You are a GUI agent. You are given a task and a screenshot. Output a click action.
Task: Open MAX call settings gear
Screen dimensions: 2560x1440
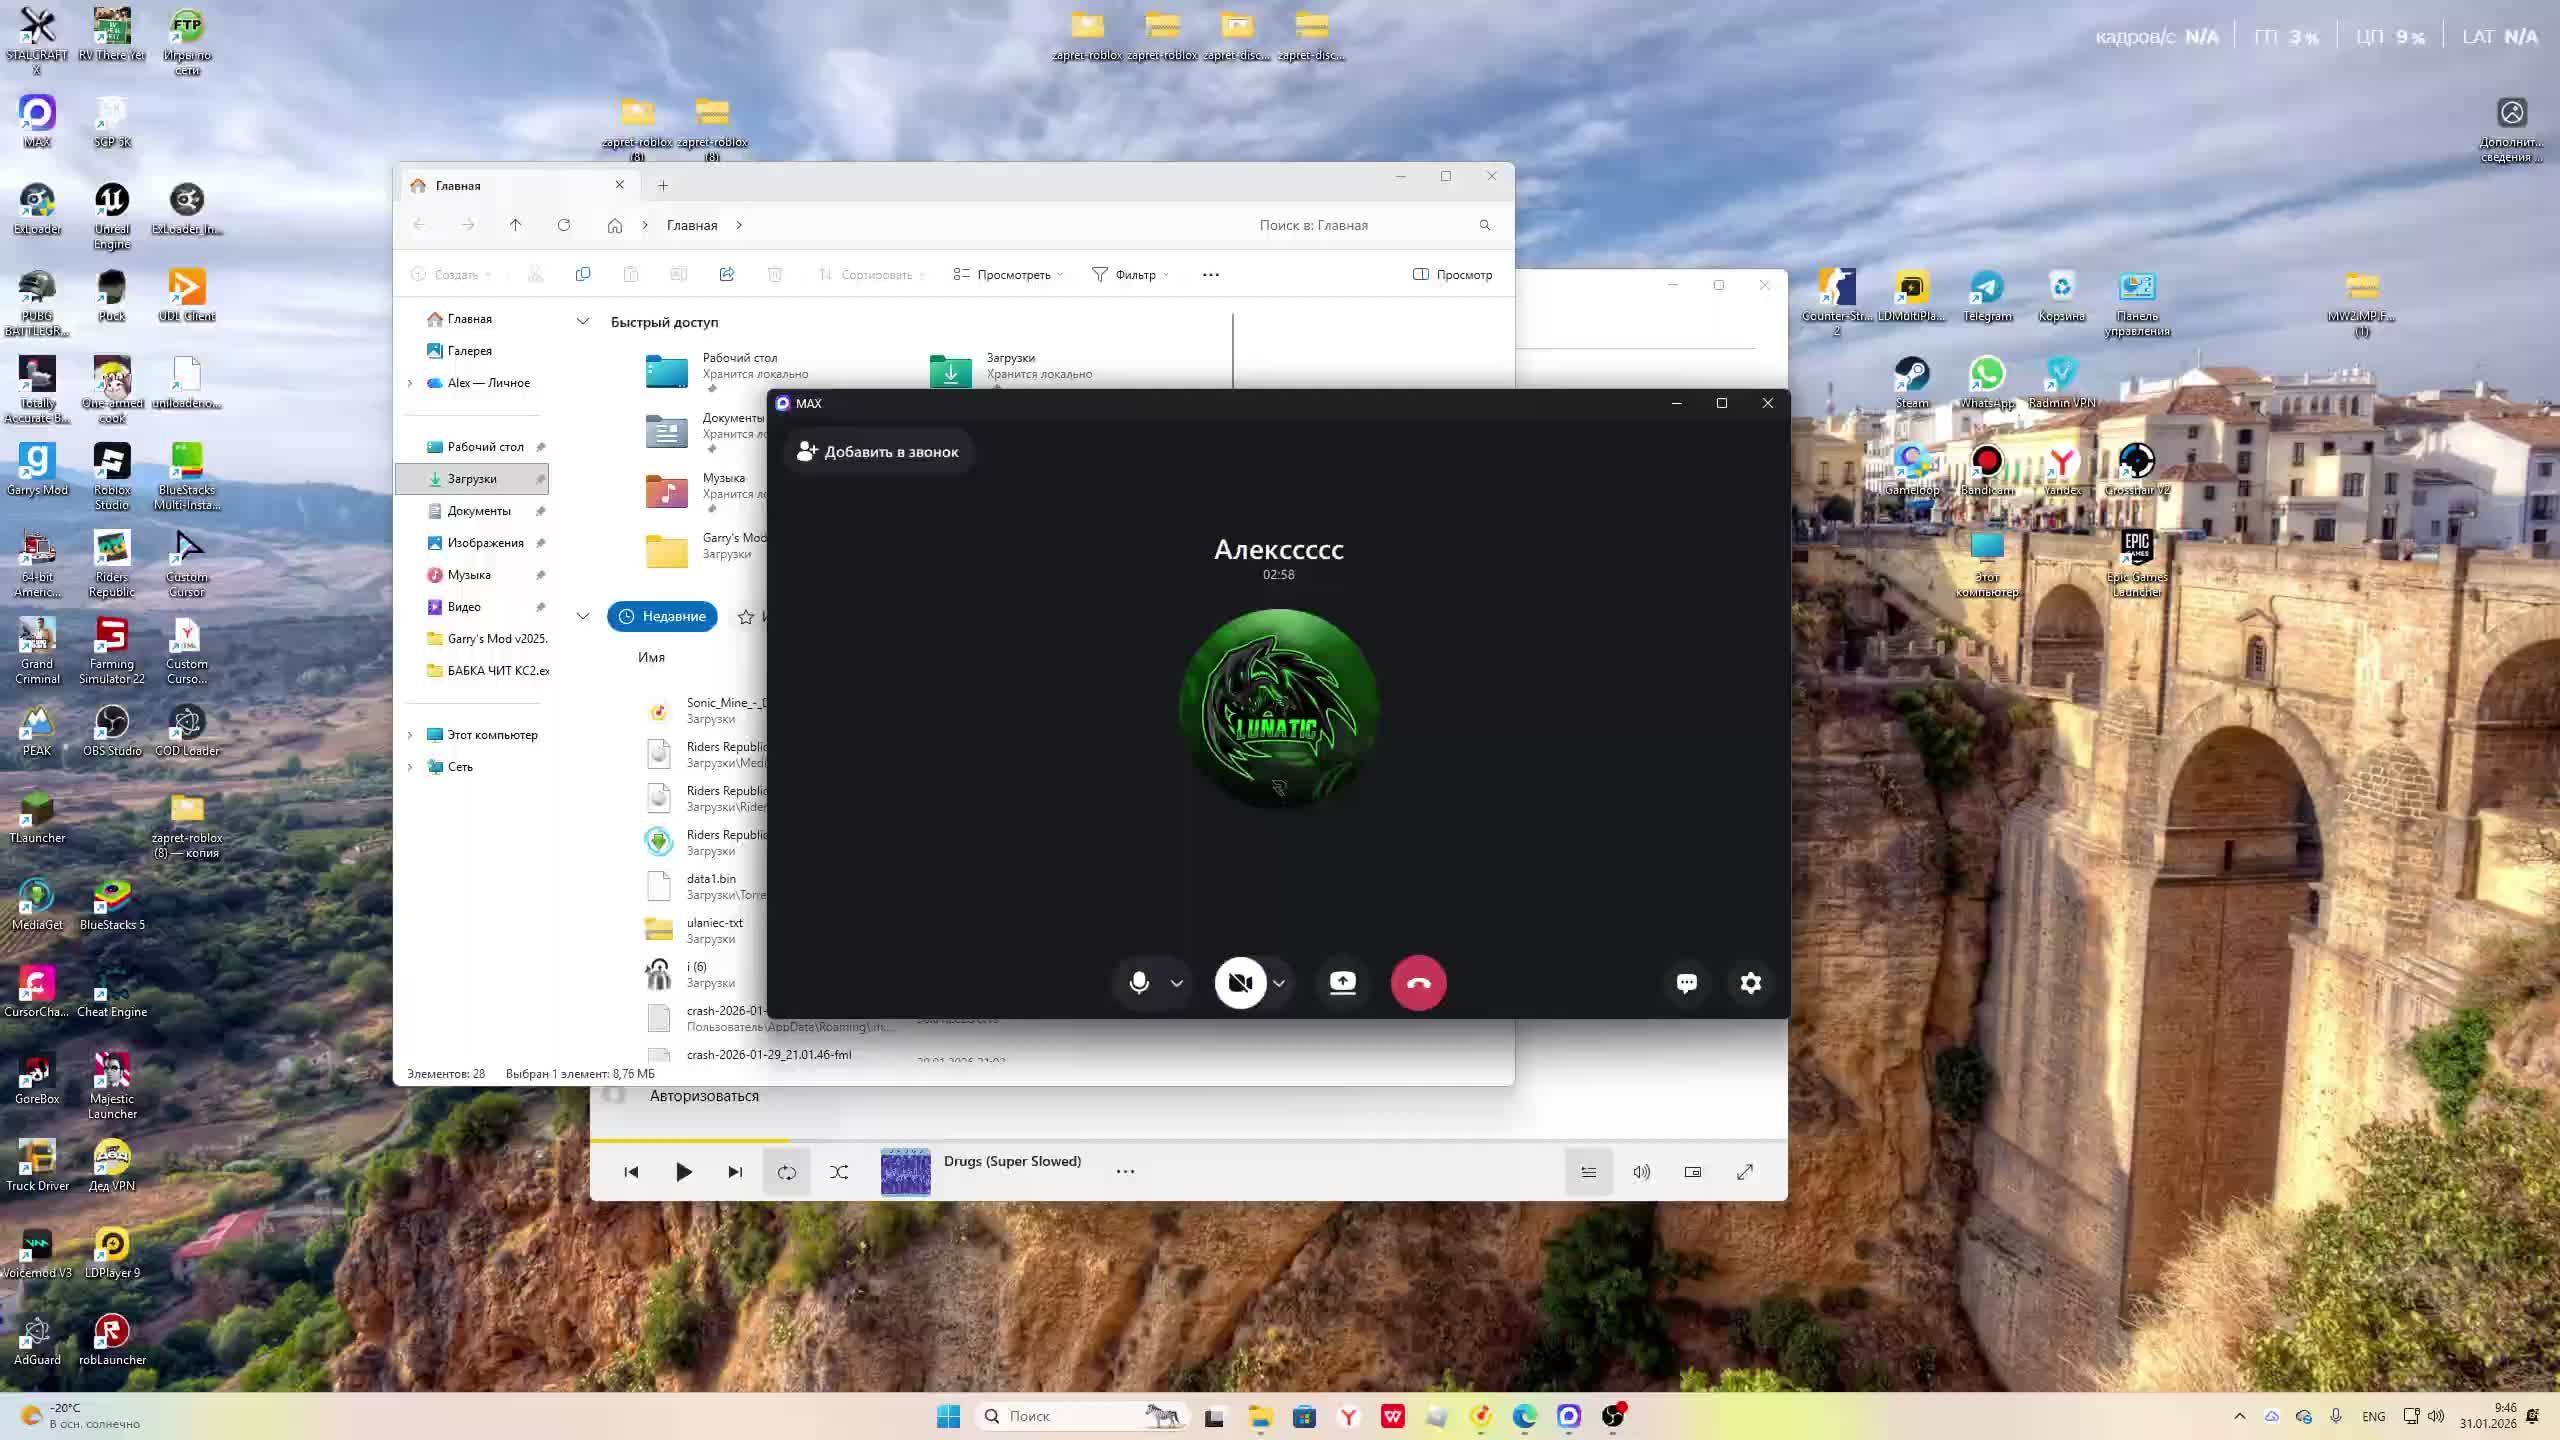tap(1750, 983)
